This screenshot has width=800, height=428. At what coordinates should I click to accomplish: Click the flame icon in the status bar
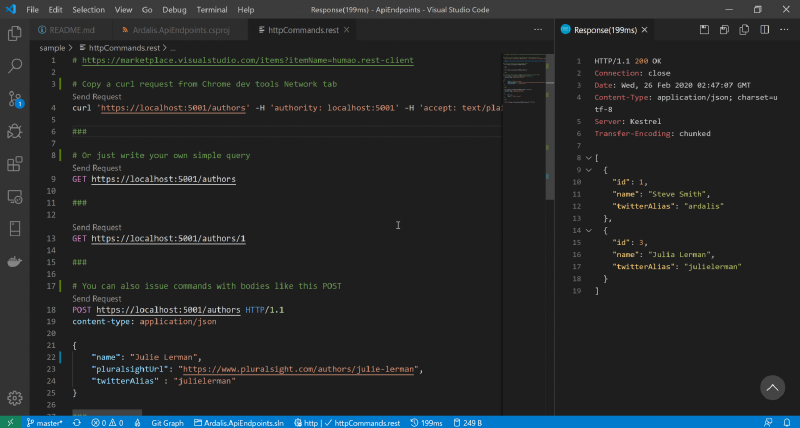click(x=137, y=422)
